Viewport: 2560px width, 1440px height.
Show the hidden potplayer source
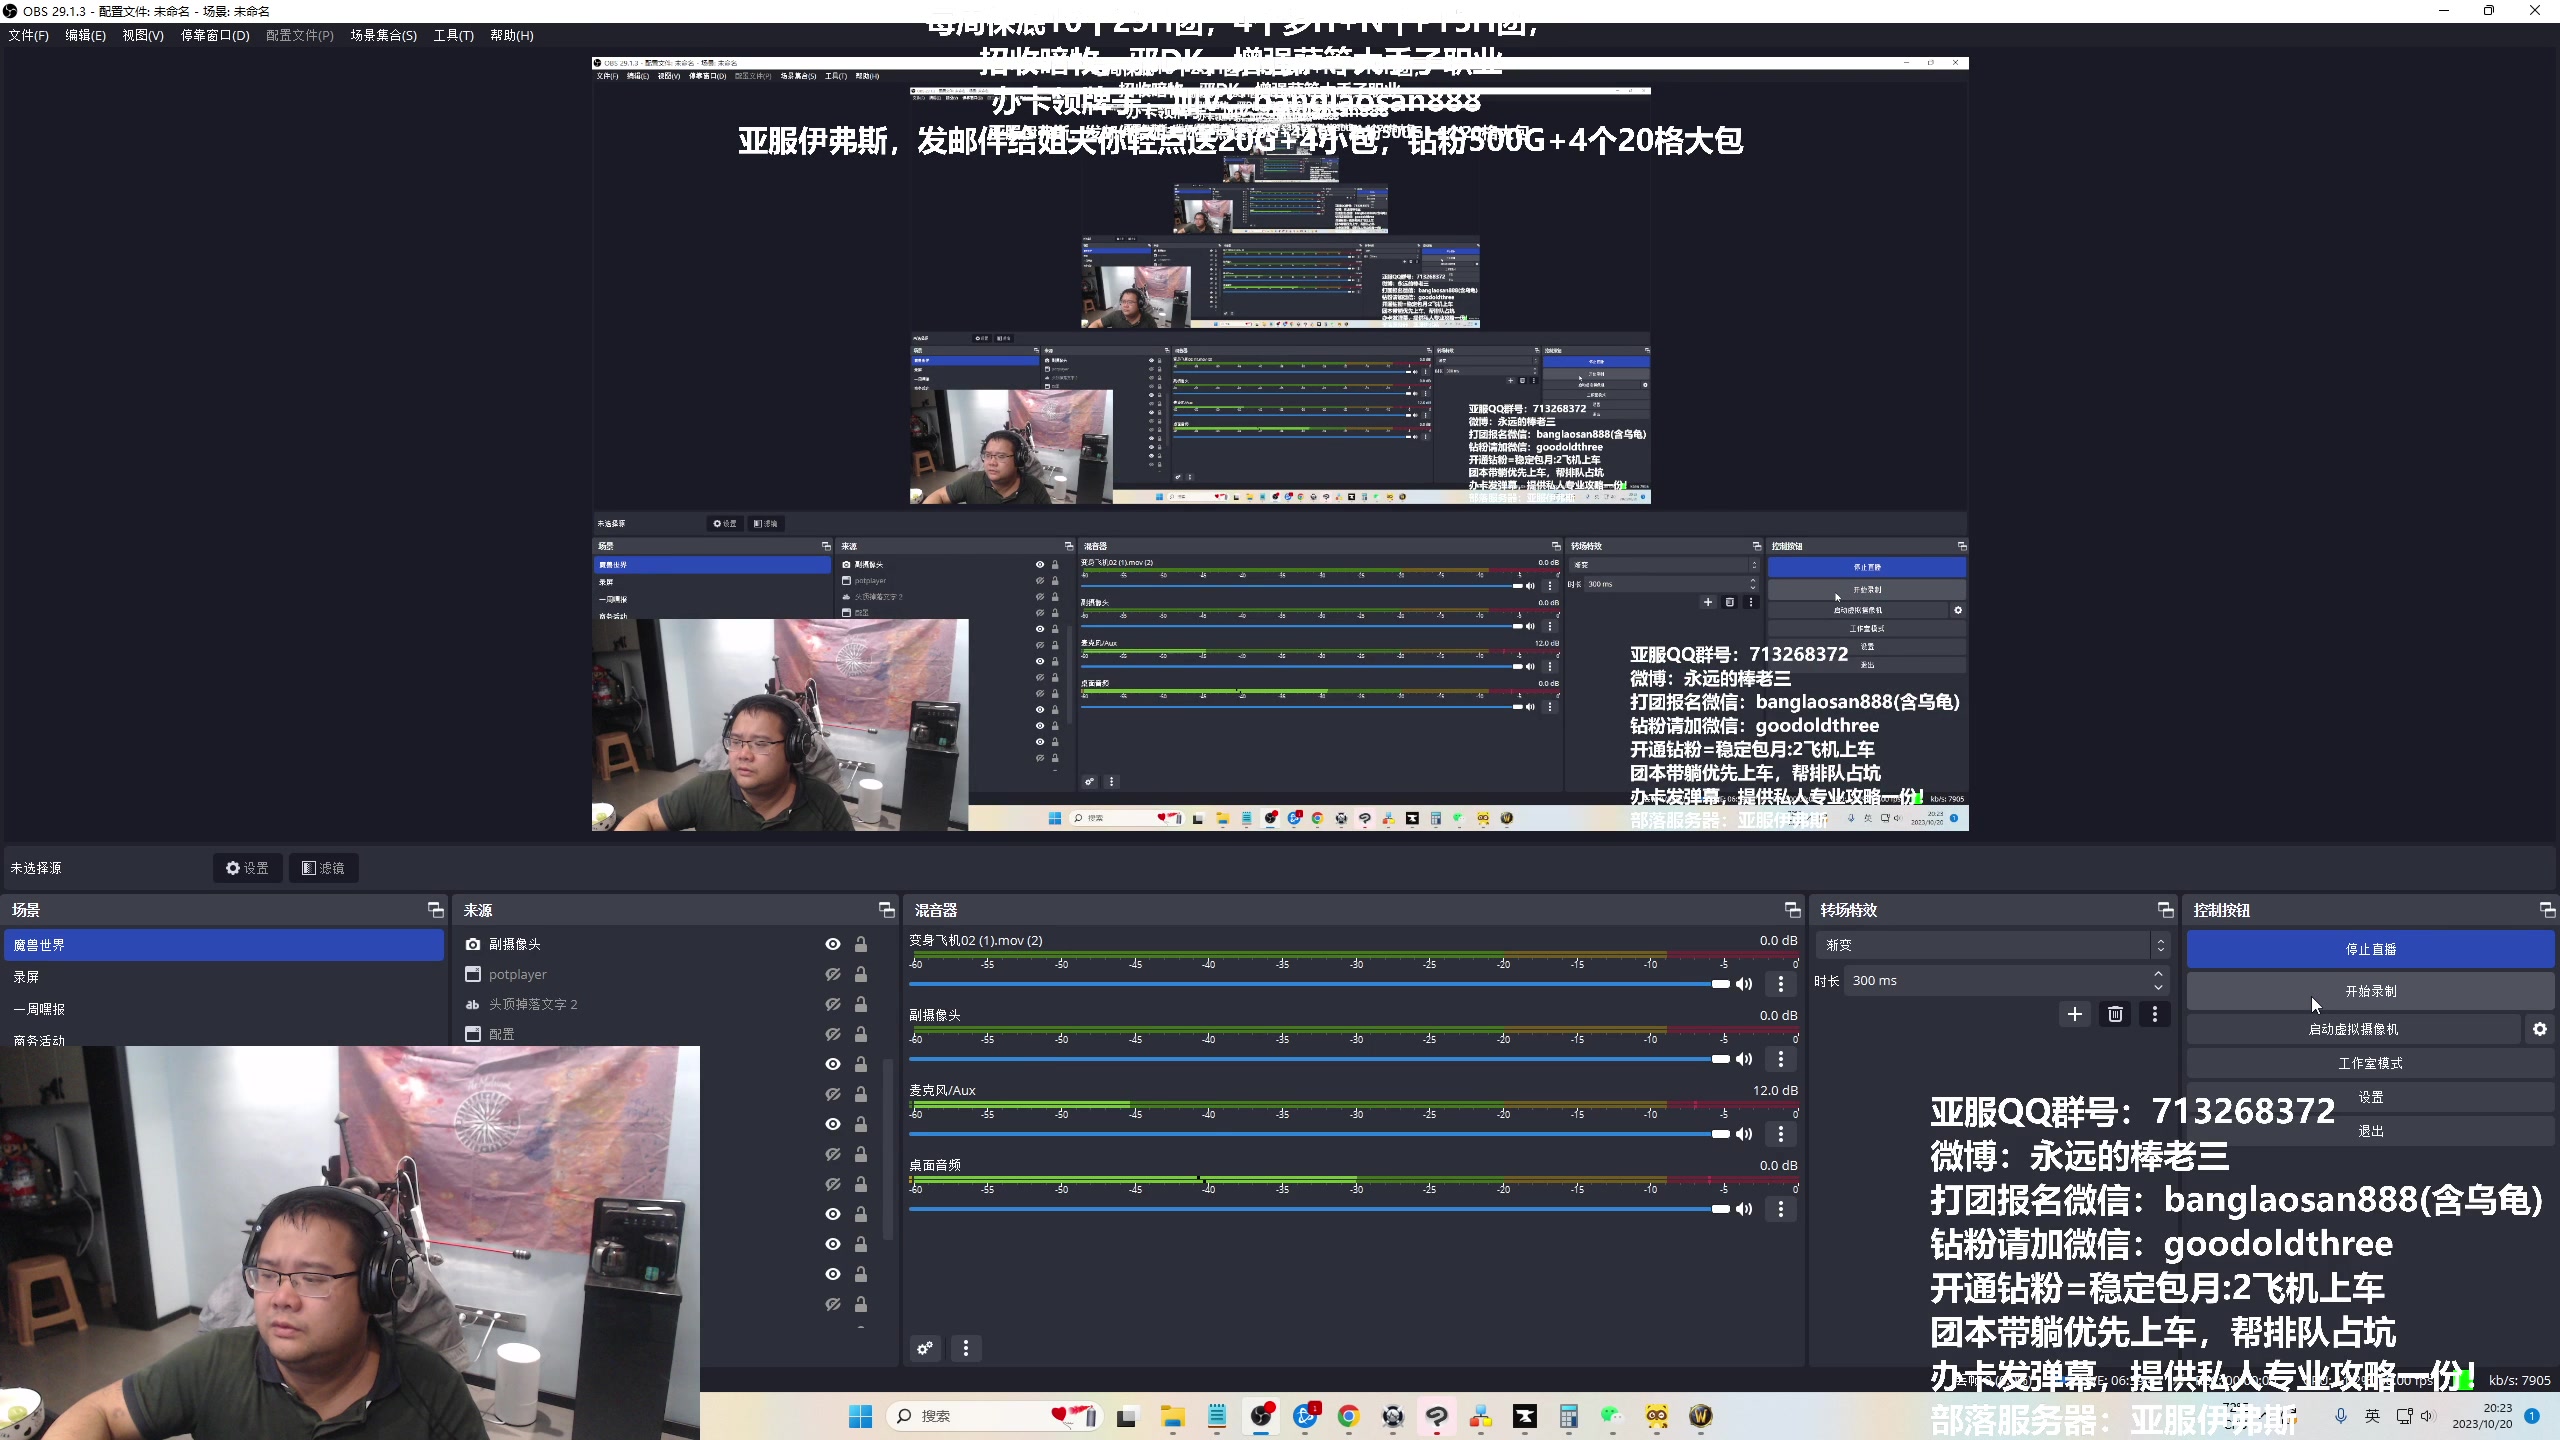[x=833, y=973]
